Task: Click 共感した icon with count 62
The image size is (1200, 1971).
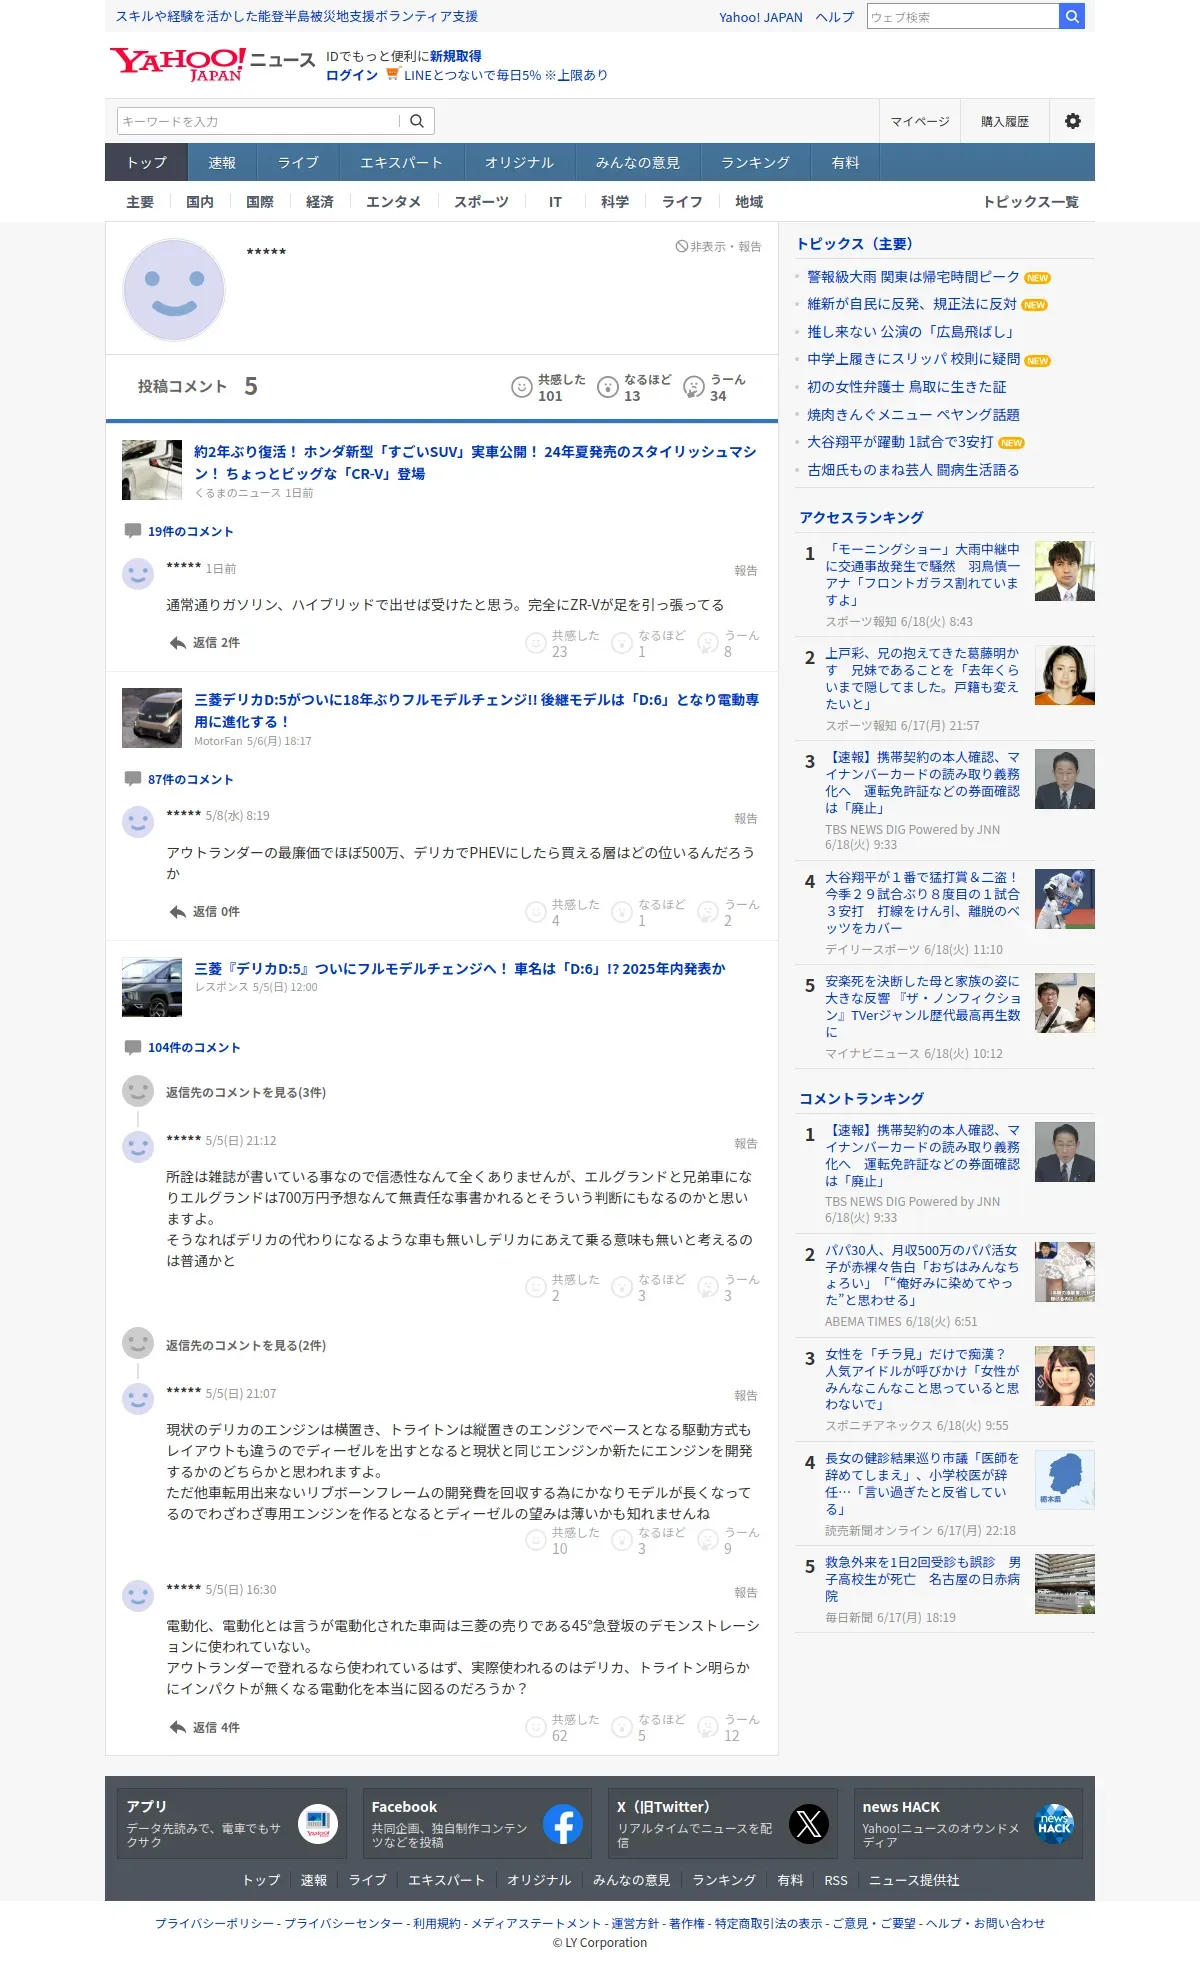Action: tap(536, 1727)
